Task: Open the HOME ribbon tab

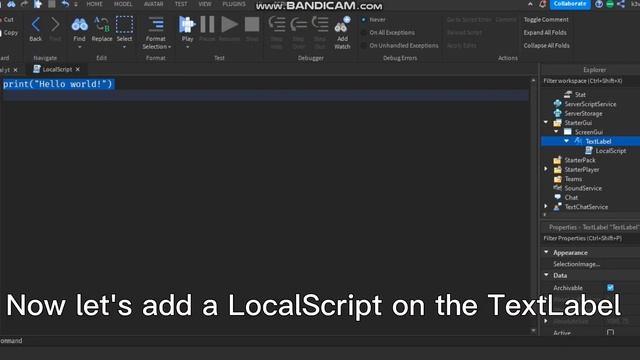Action: click(x=94, y=4)
